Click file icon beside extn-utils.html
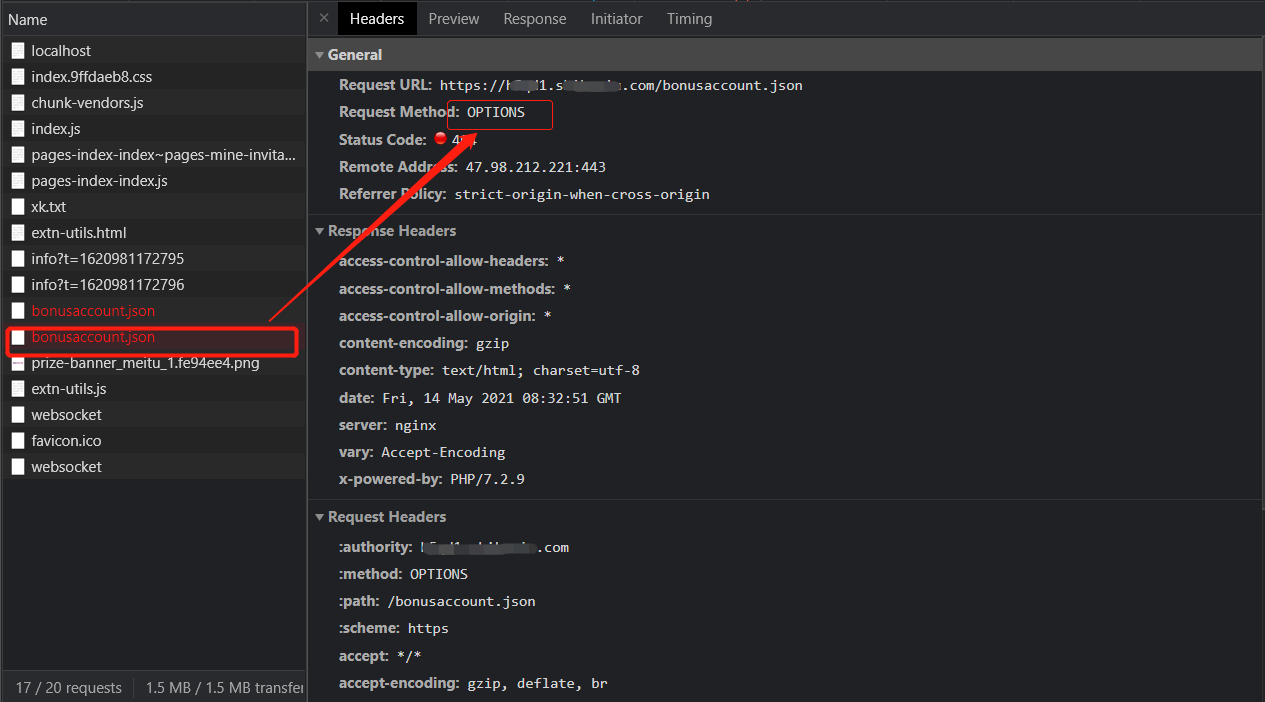1265x702 pixels. [18, 233]
